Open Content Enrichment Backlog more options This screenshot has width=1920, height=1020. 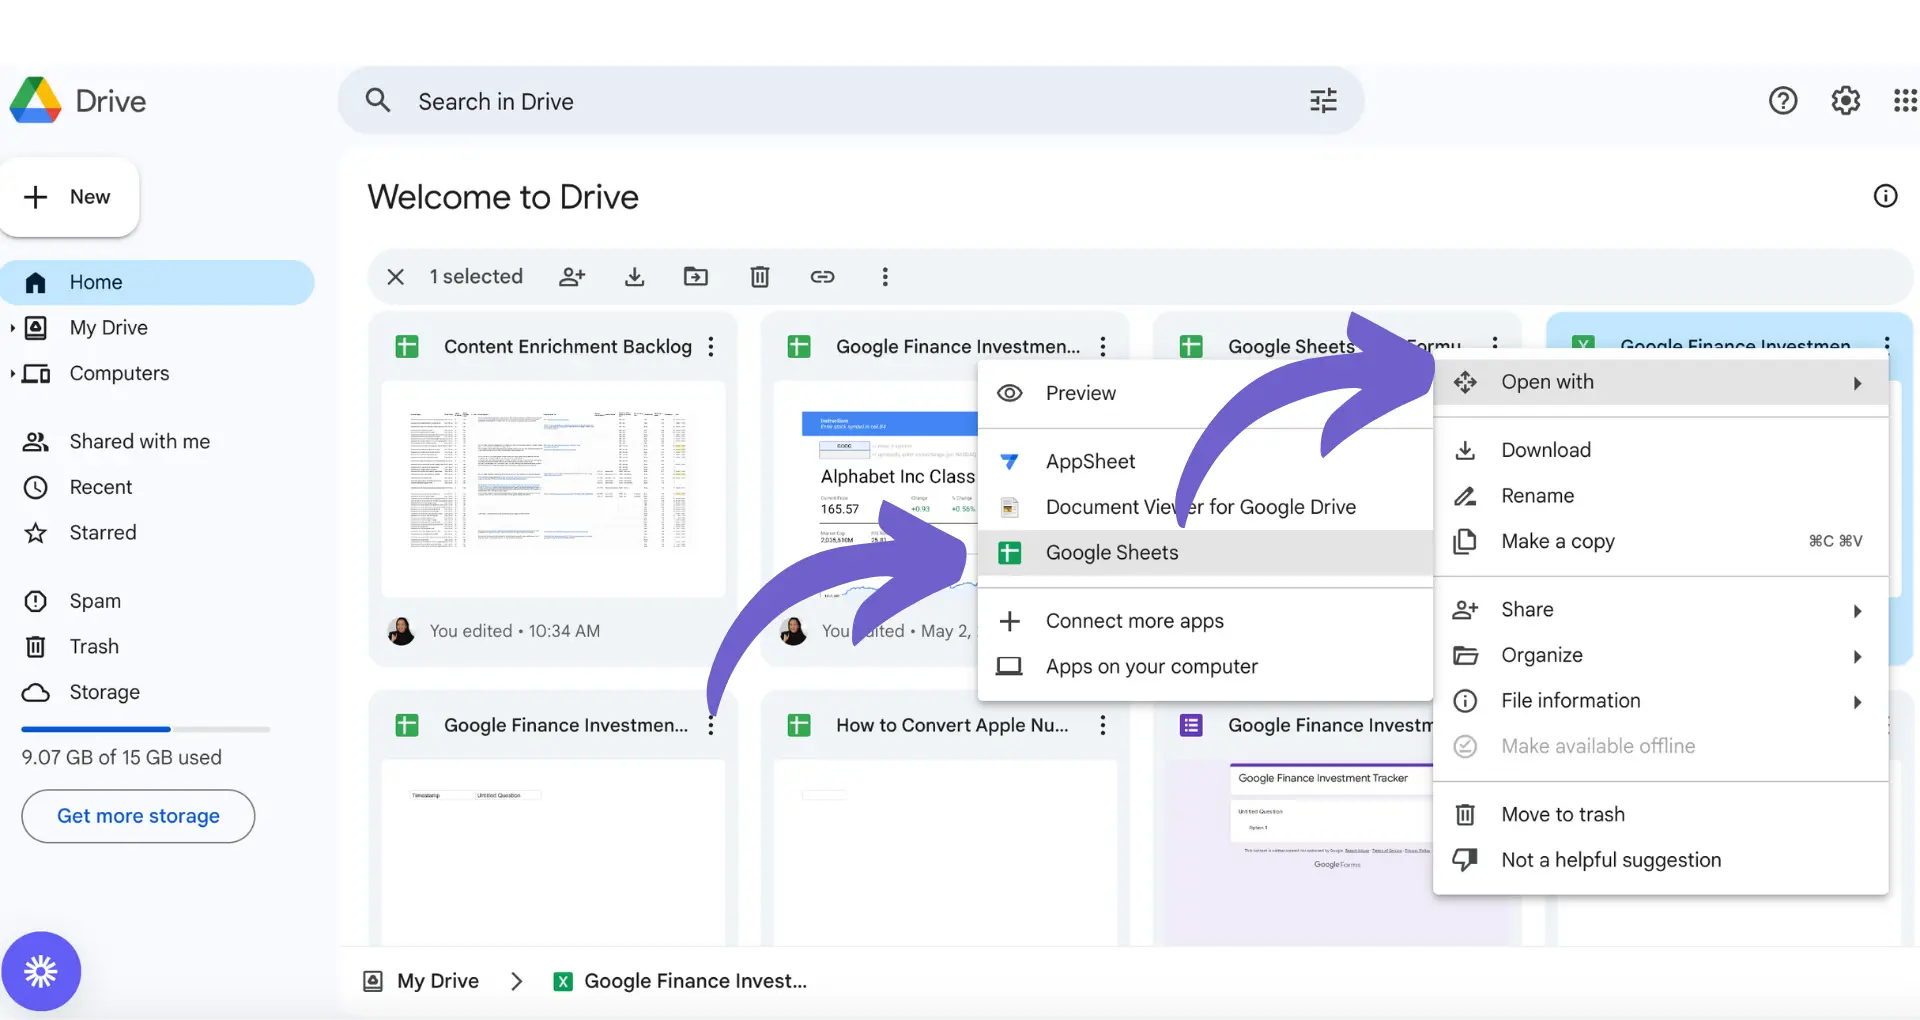[711, 347]
